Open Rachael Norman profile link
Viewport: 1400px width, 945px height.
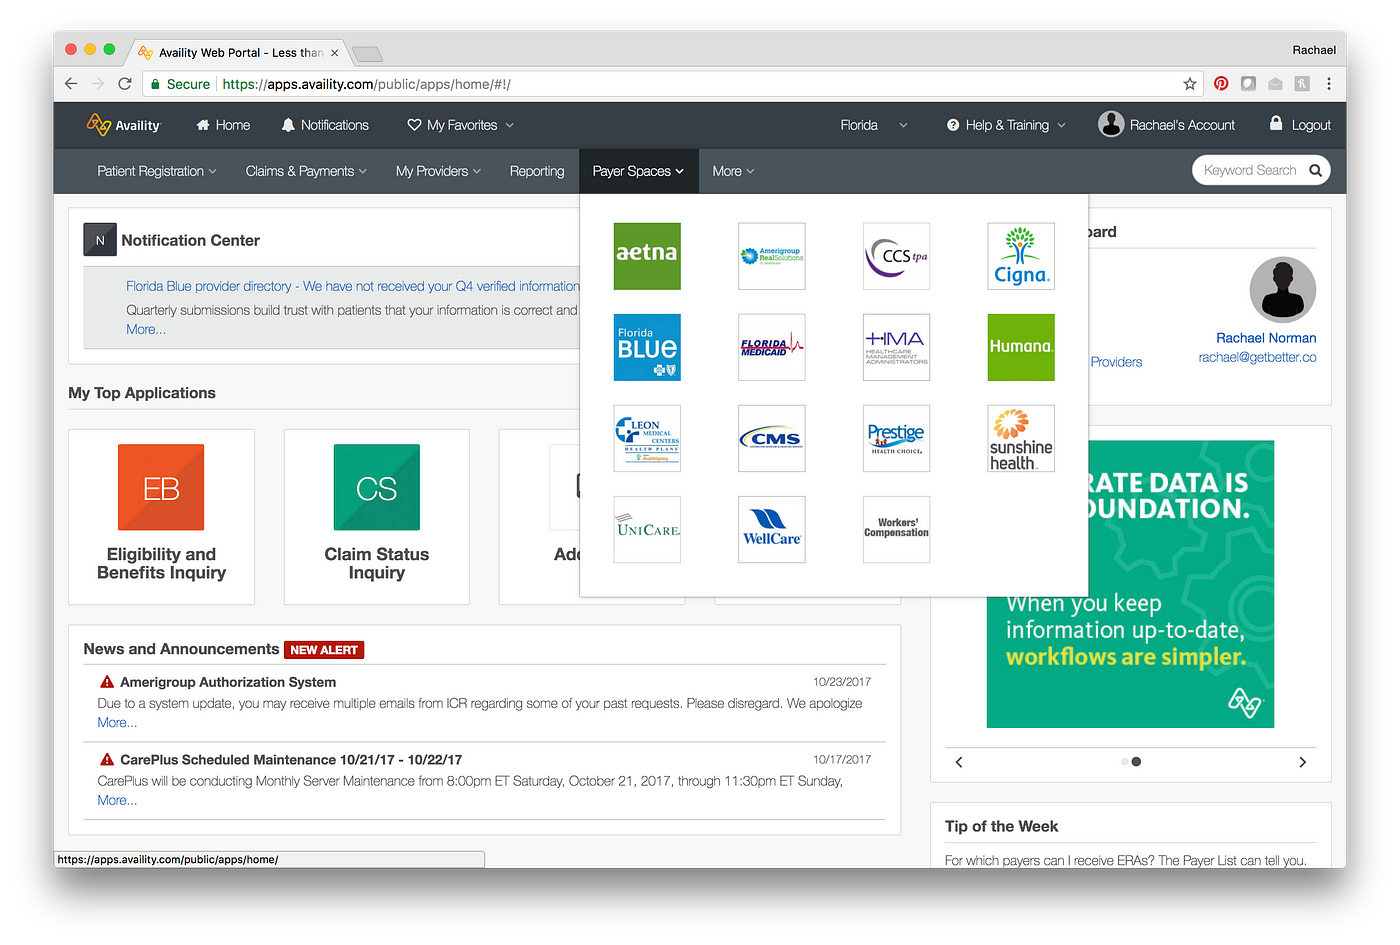[1266, 338]
